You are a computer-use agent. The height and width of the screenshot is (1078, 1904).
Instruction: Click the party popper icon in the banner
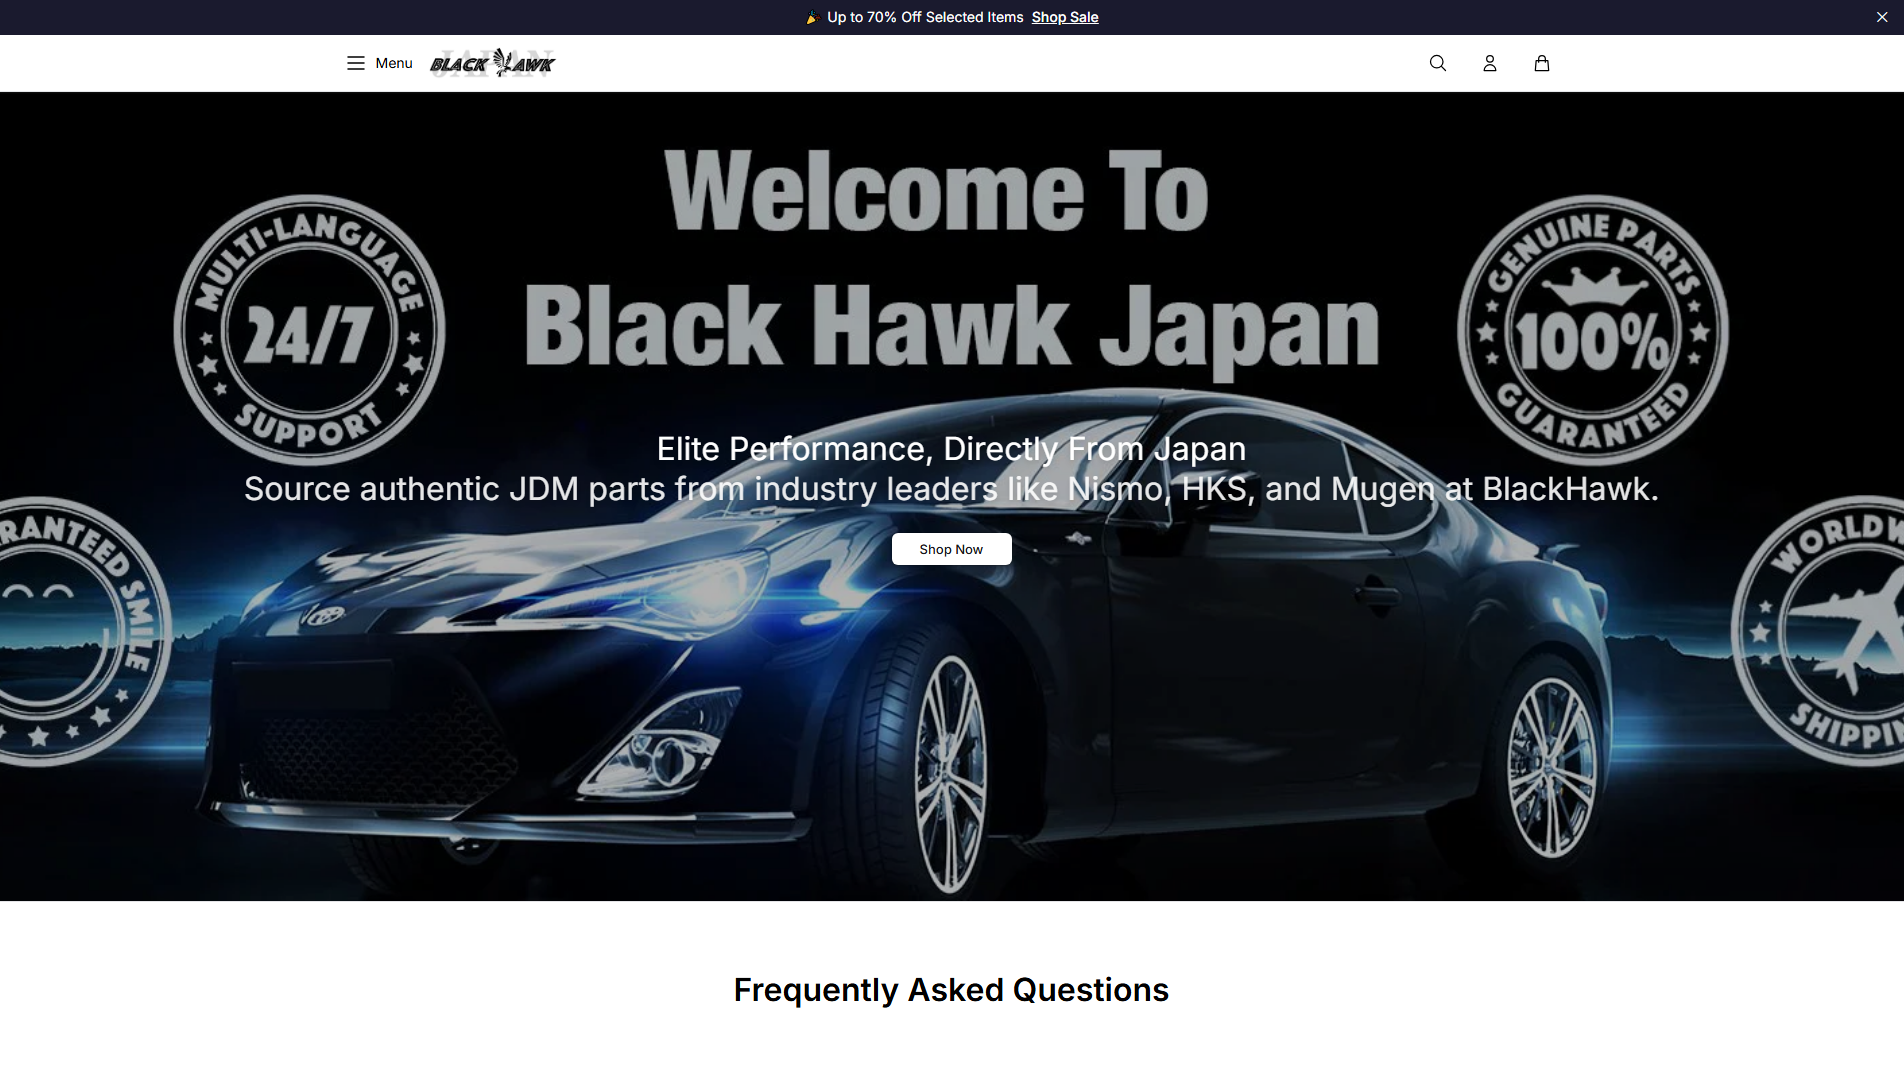813,17
